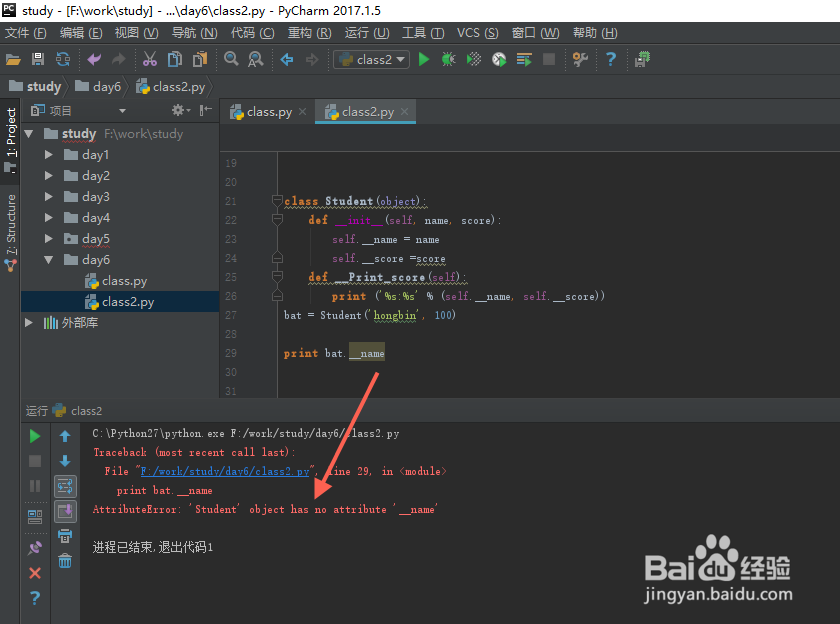Hide project panel with collapse icon
Screen dimensions: 840x624
point(206,110)
